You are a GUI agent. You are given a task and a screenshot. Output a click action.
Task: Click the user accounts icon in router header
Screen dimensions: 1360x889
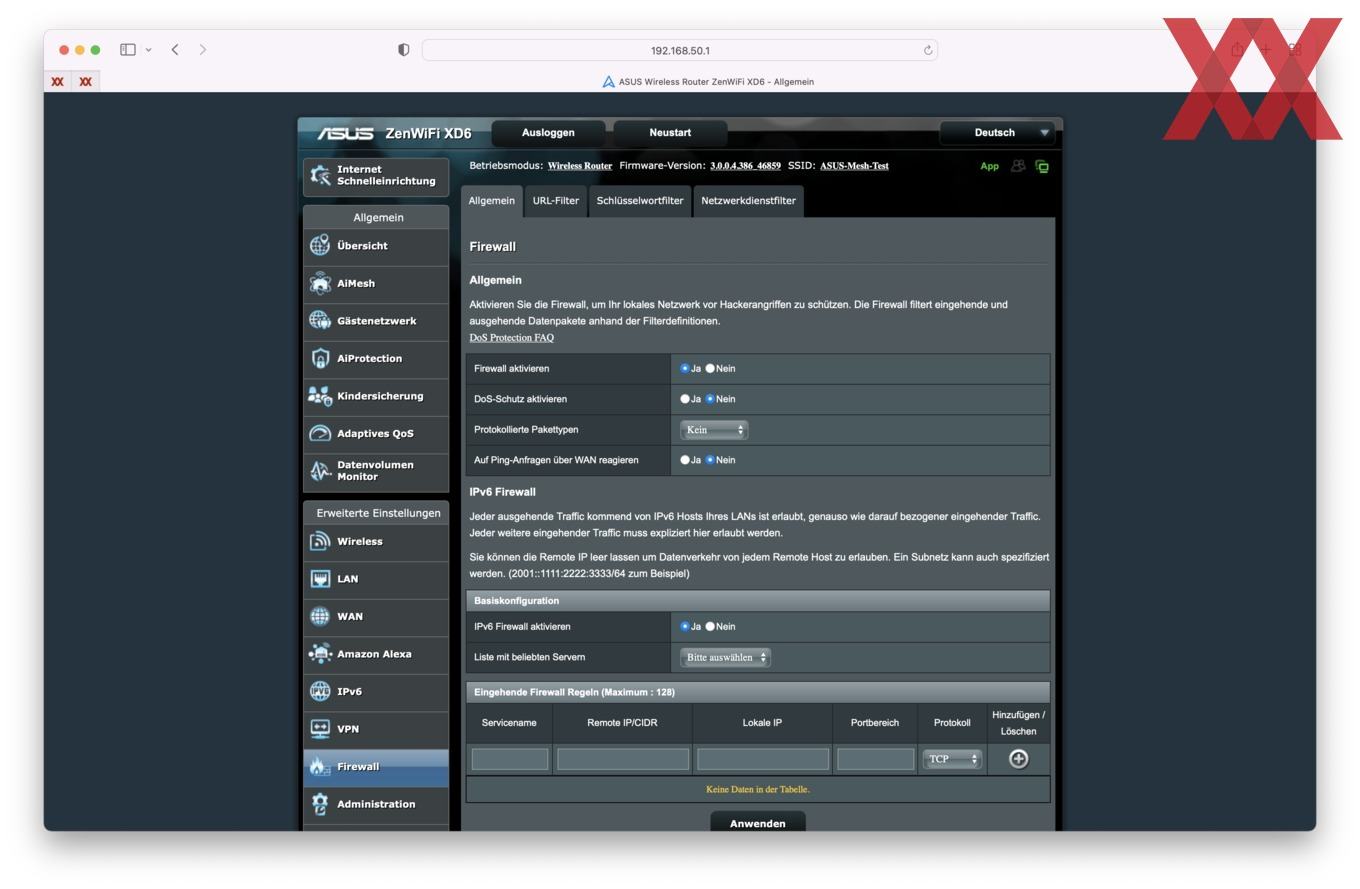pos(1018,166)
